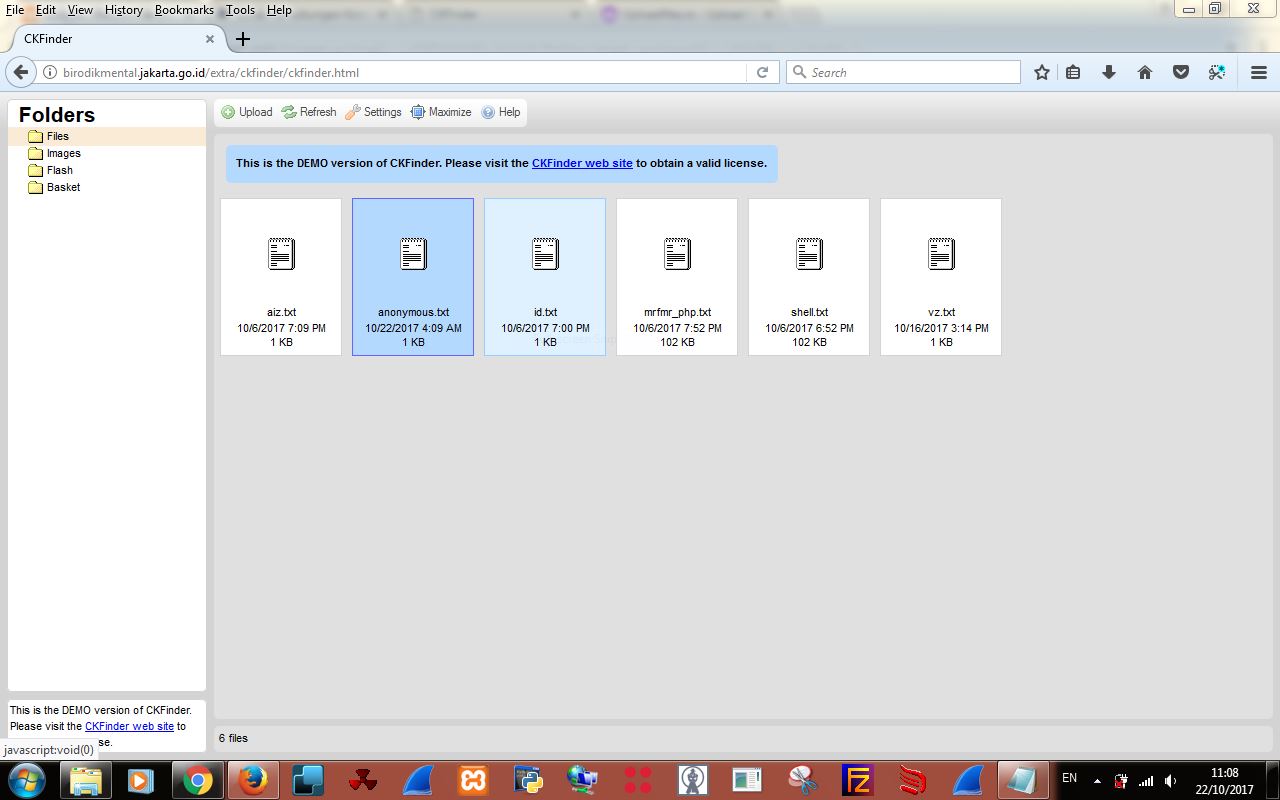Open the Tools menu
1280x800 pixels.
[x=240, y=10]
